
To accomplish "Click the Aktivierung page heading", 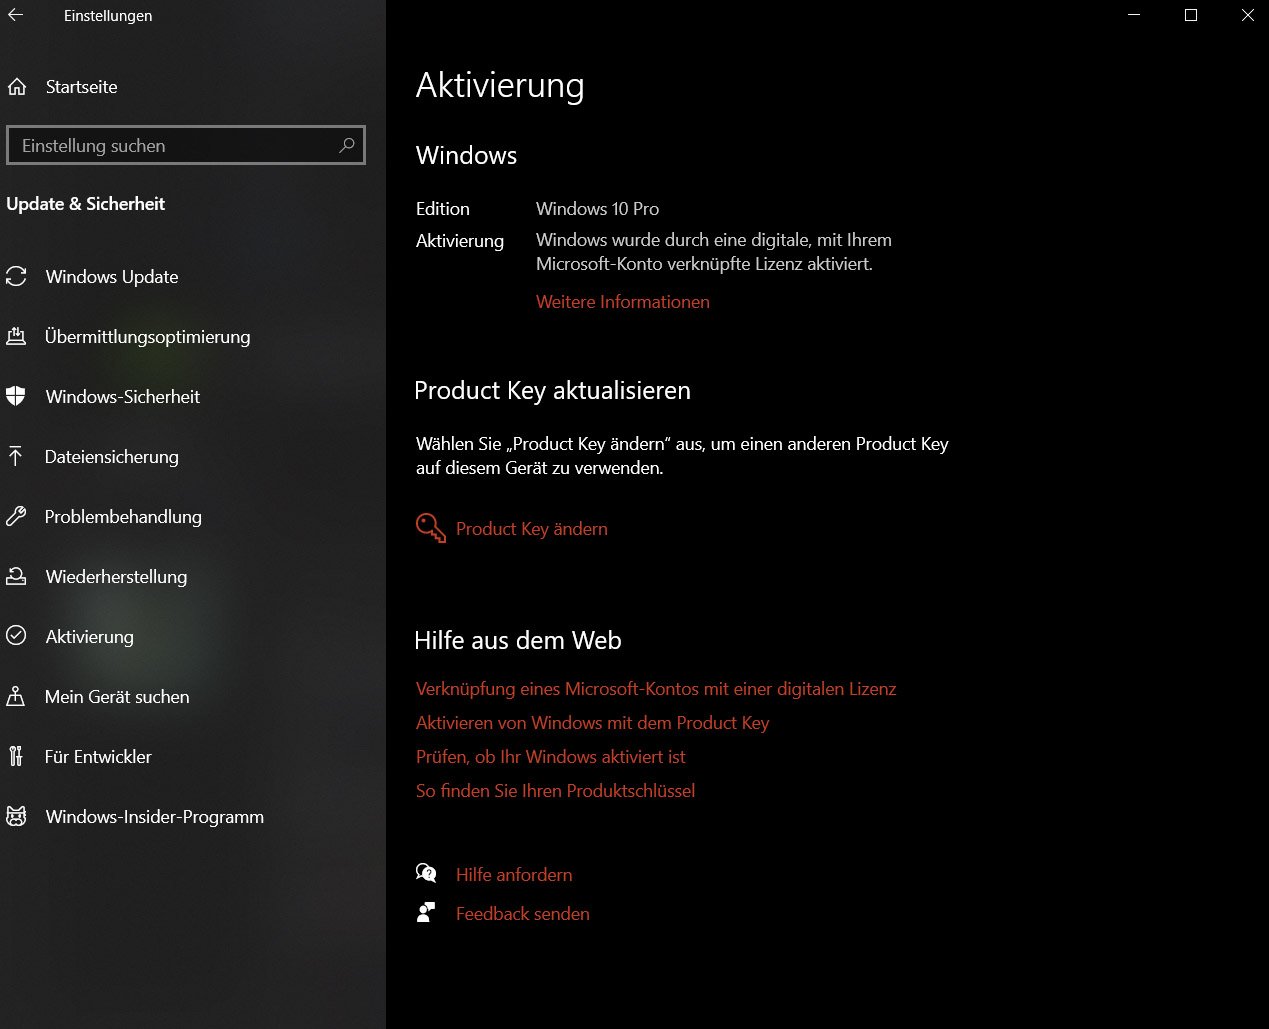I will (x=500, y=86).
